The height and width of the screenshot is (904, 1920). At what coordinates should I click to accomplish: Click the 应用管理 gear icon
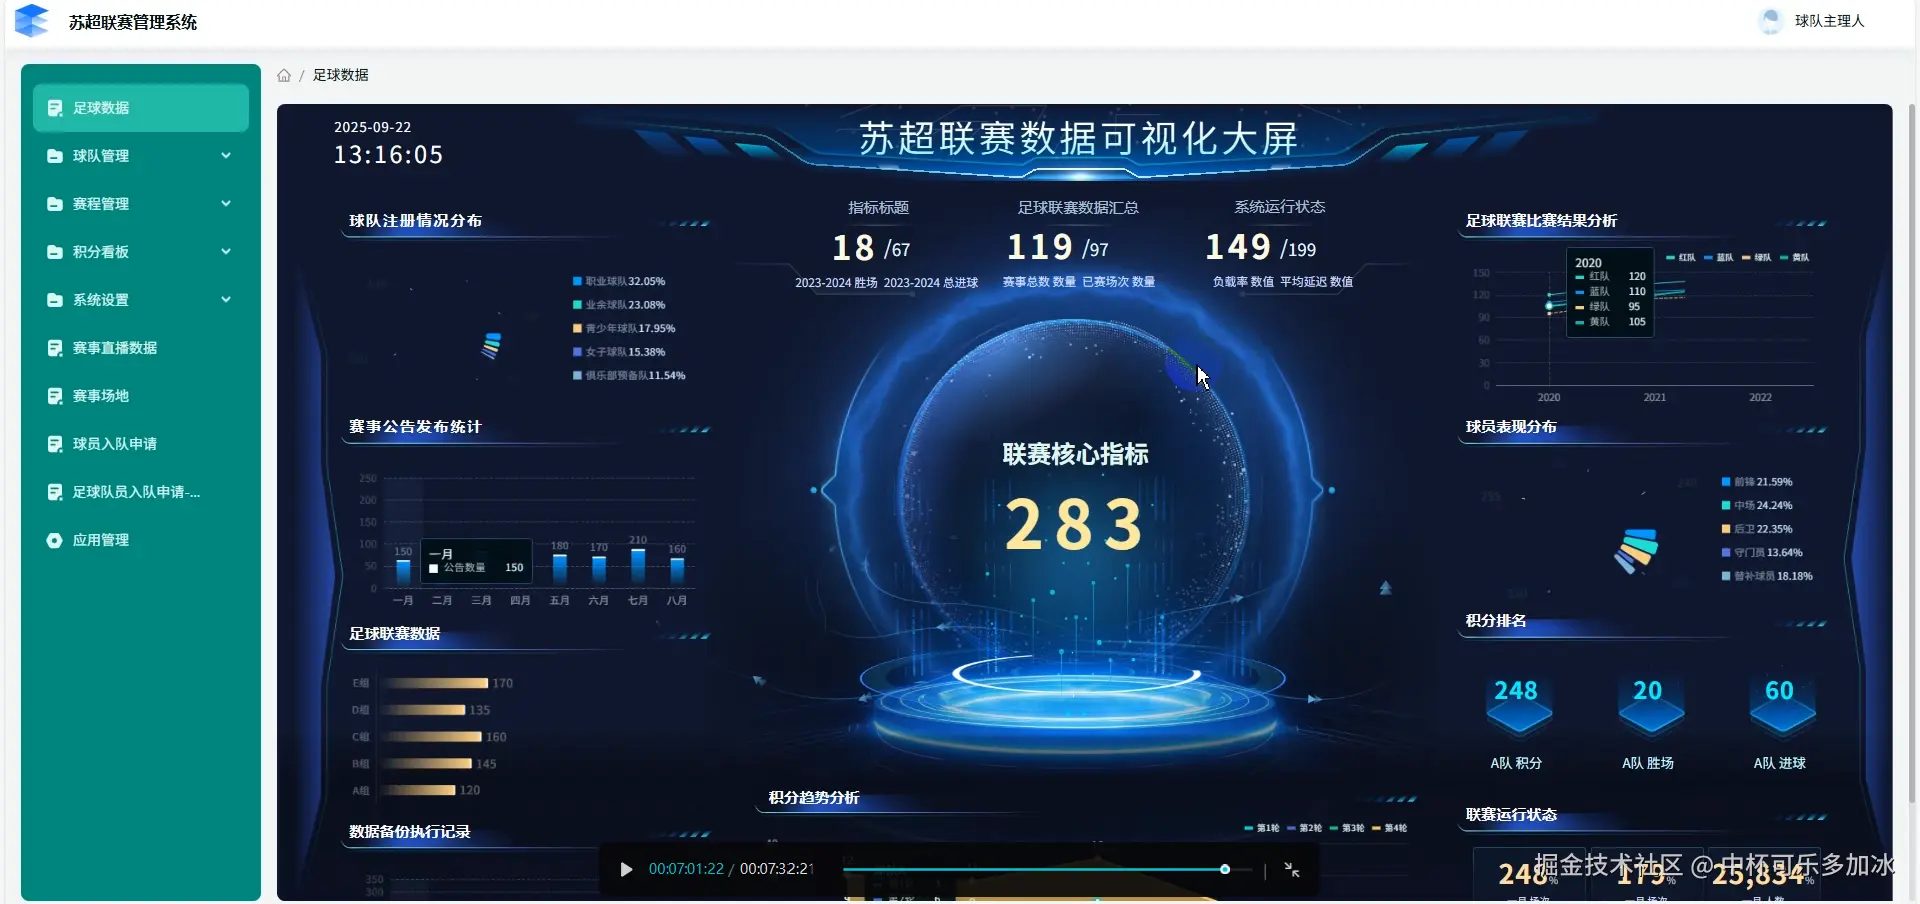(x=55, y=540)
